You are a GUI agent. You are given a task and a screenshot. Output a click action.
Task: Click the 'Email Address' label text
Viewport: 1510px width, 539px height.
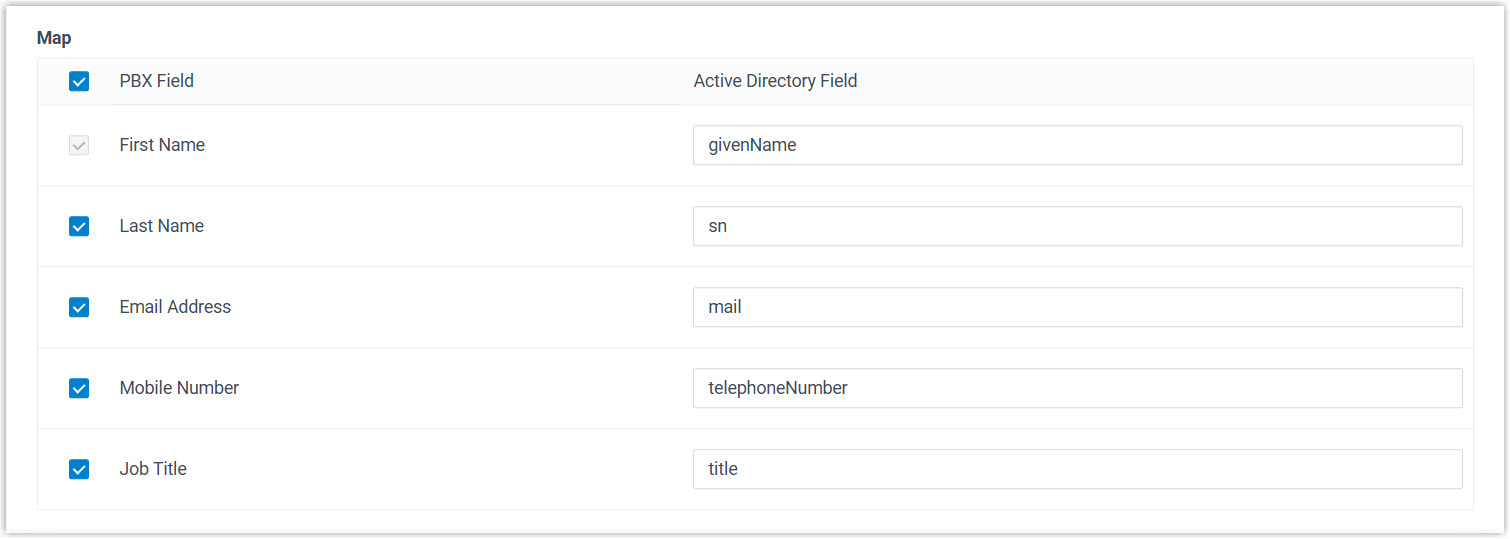(175, 307)
